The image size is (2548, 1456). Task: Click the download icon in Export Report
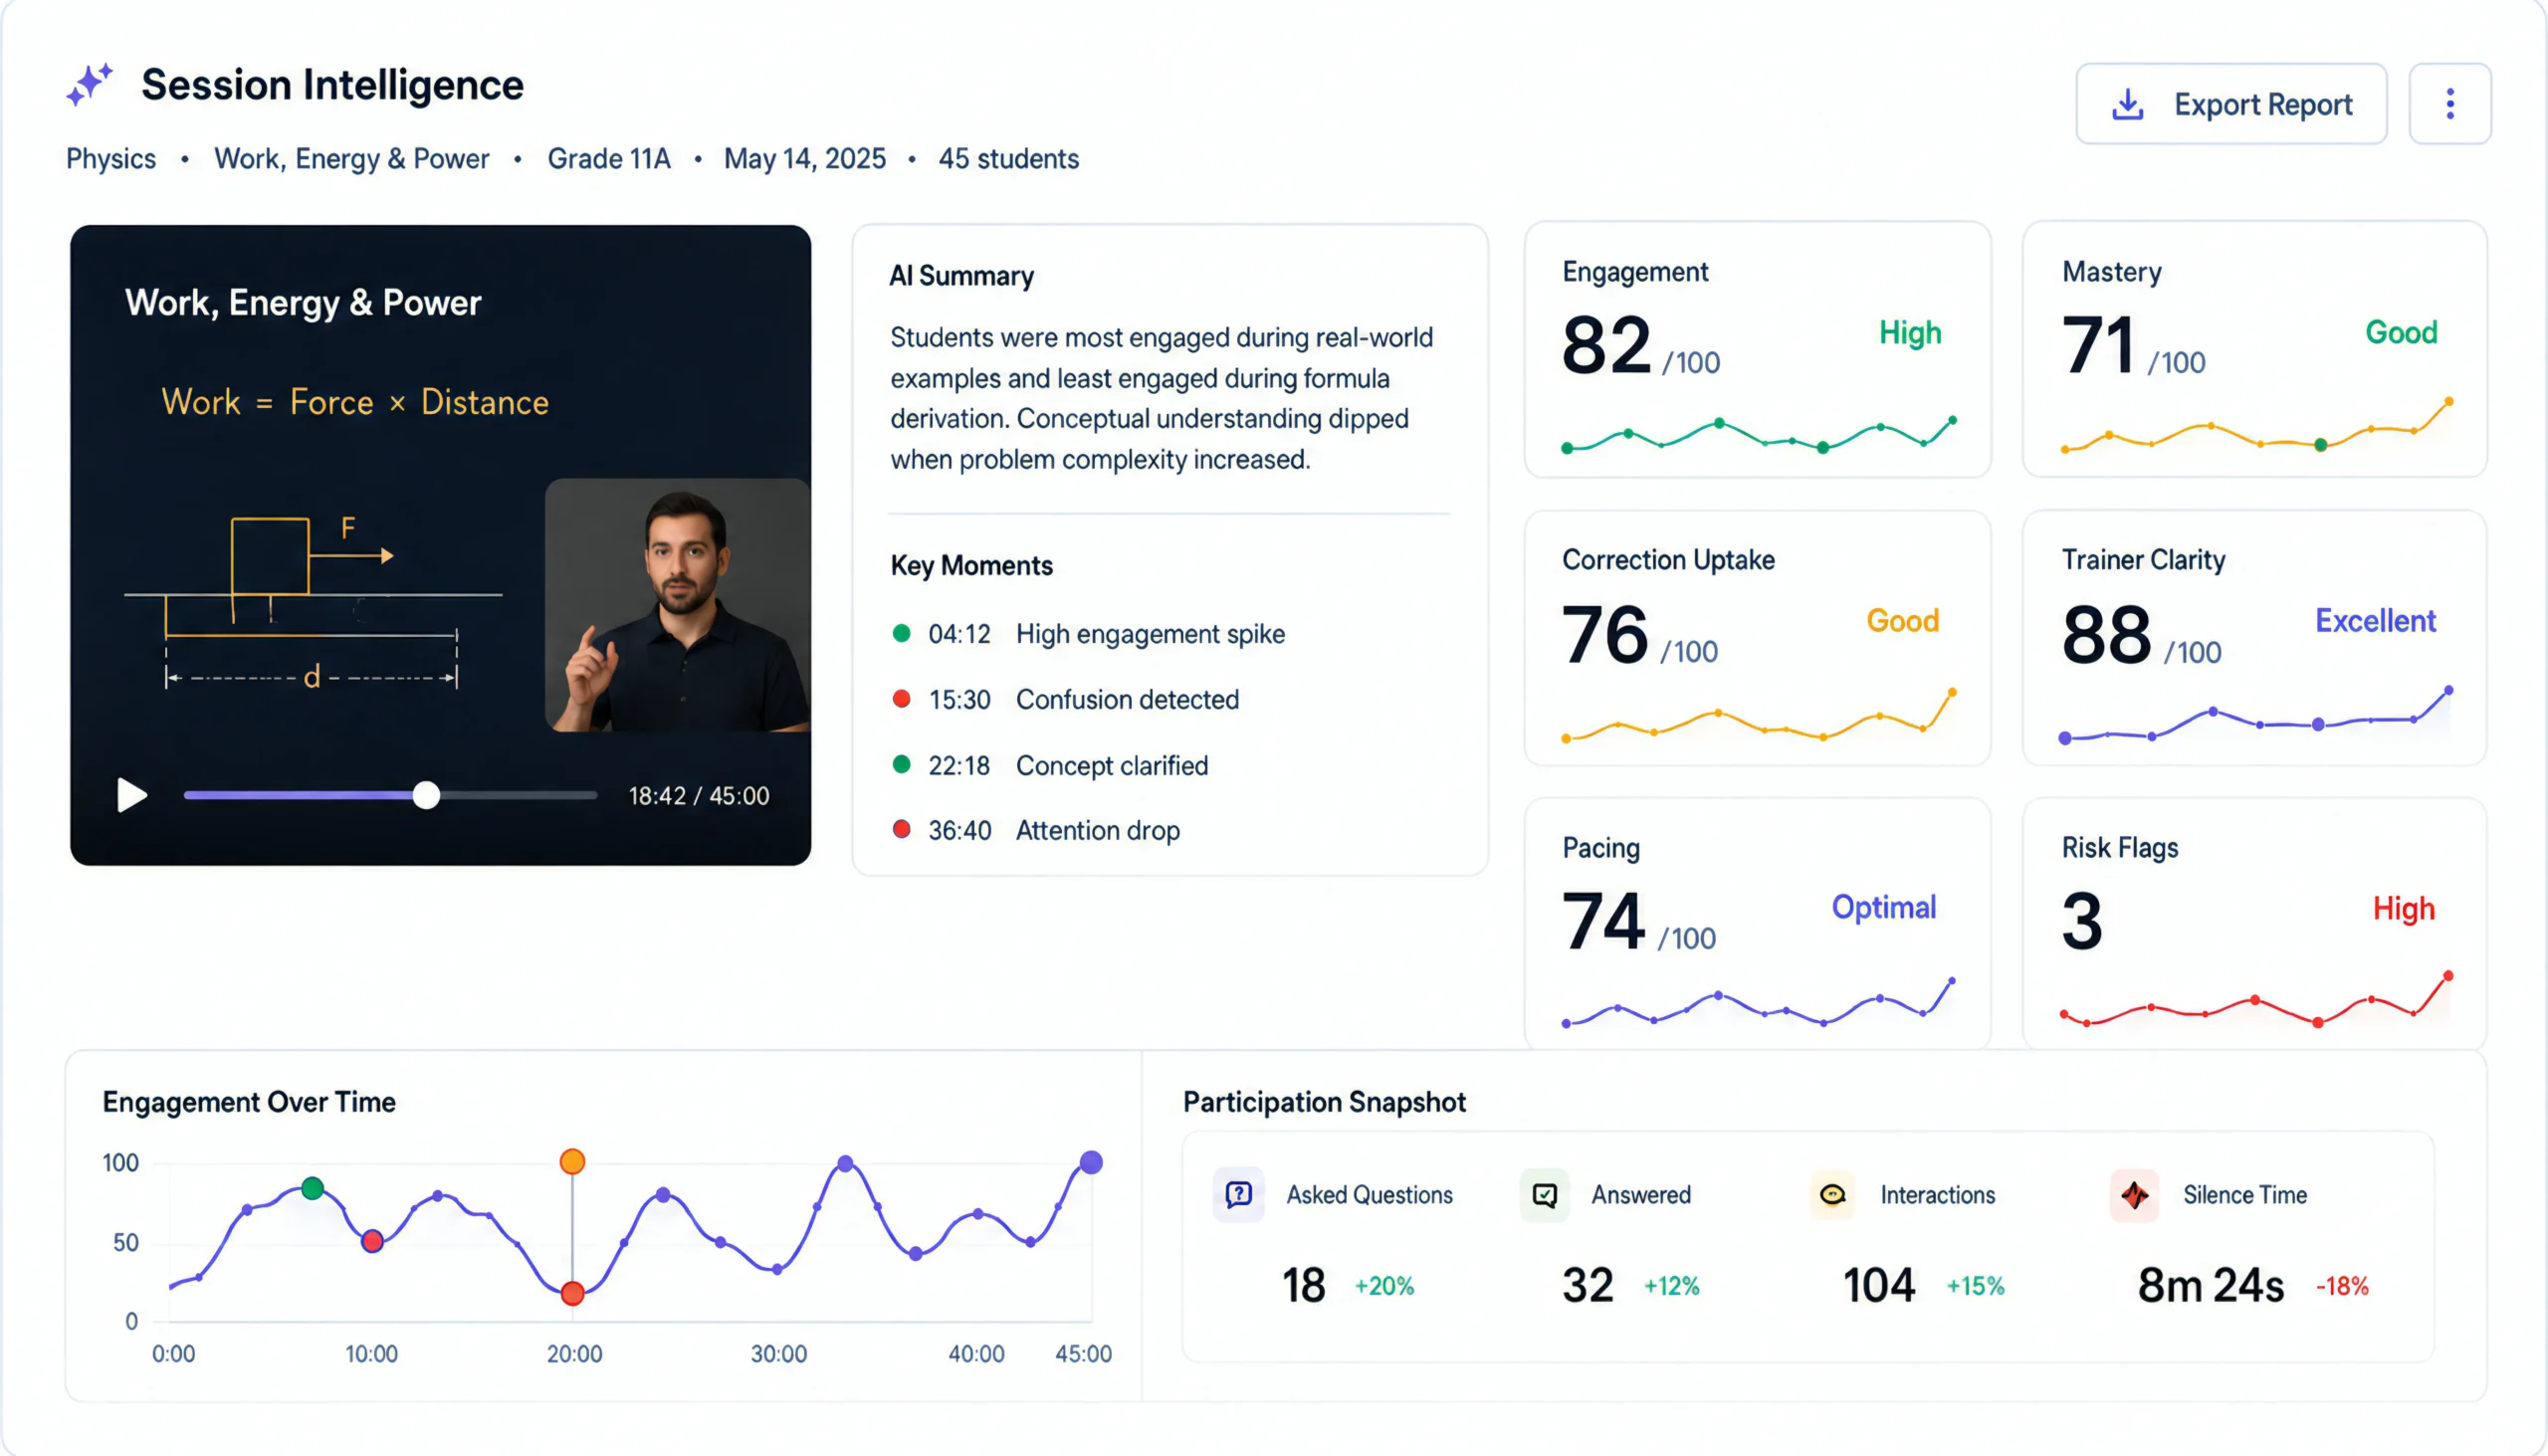2127,104
